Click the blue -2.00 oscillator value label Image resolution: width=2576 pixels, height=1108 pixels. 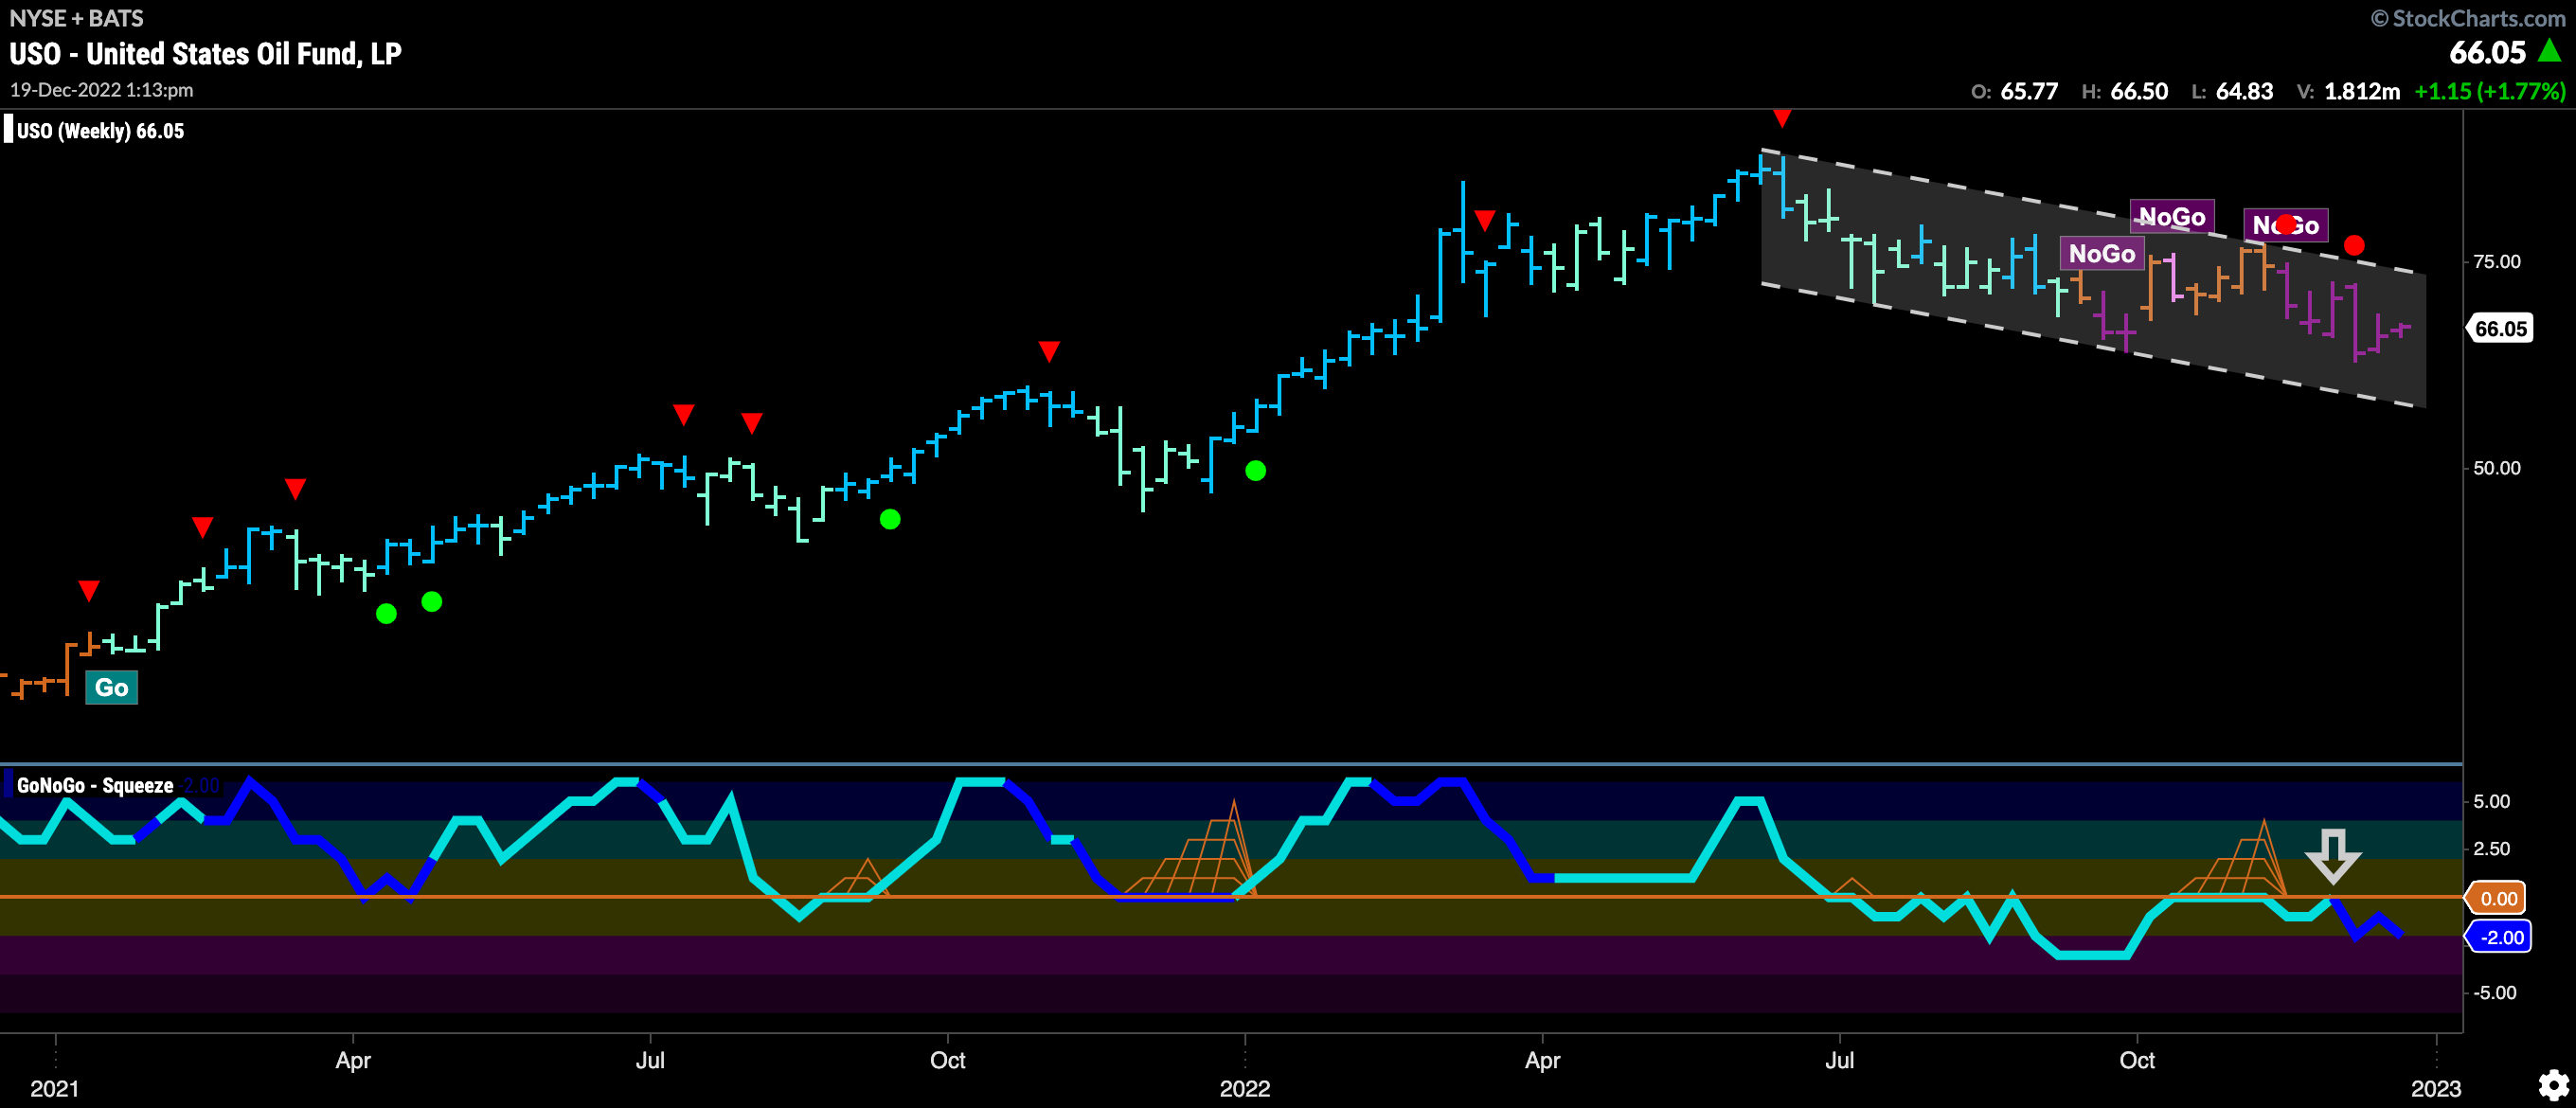(2500, 937)
